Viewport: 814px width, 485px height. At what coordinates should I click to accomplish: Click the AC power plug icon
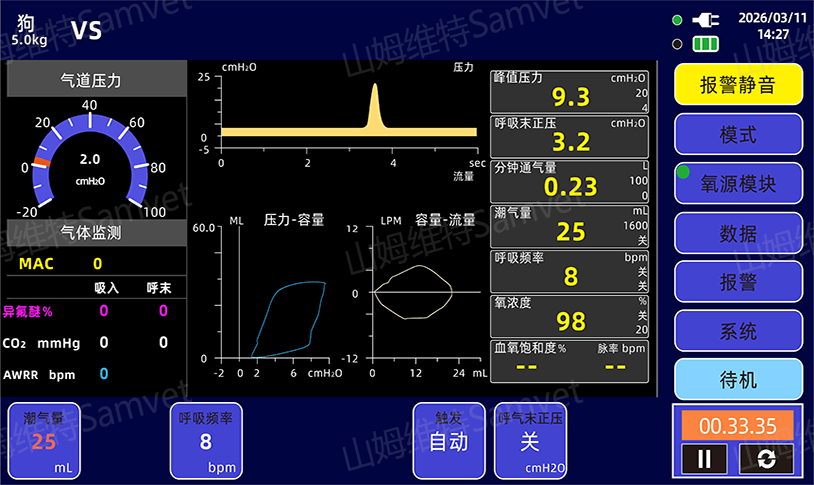pyautogui.click(x=706, y=20)
